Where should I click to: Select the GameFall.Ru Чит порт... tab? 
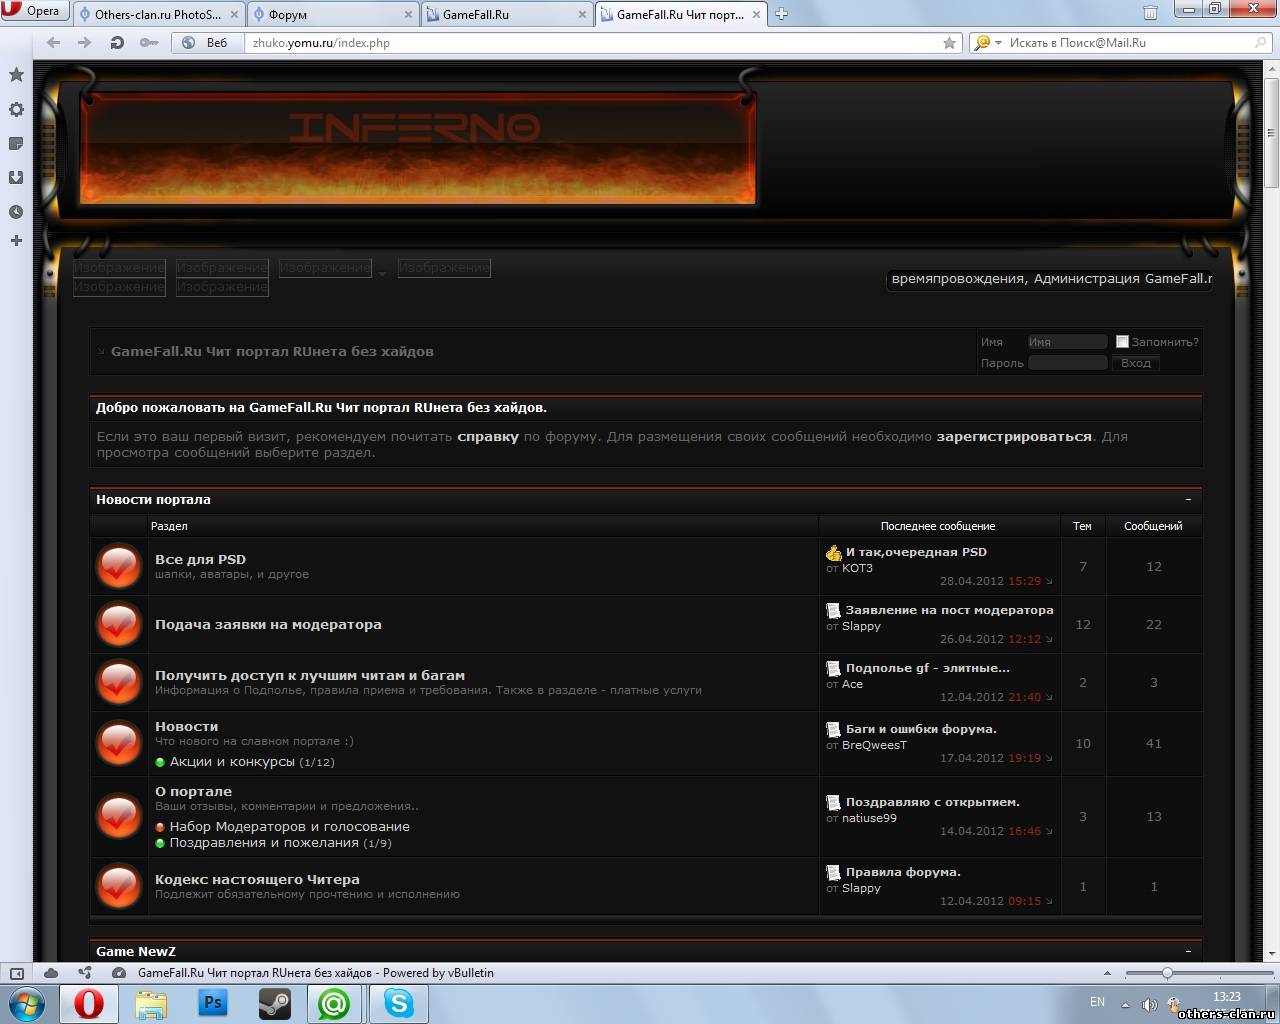point(680,14)
